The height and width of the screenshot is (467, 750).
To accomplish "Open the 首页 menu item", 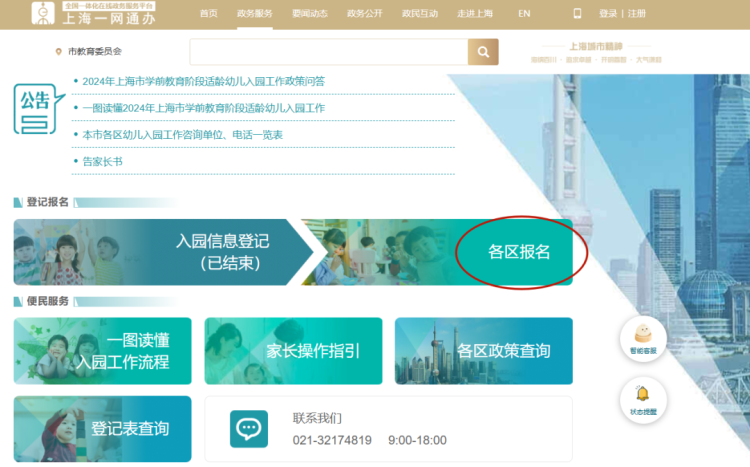I will point(208,14).
